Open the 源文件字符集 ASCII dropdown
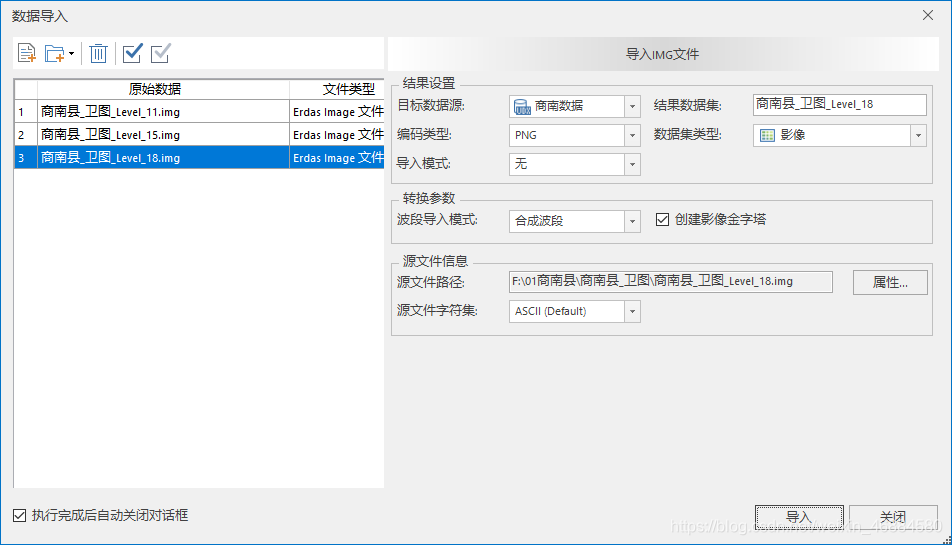 click(x=632, y=311)
